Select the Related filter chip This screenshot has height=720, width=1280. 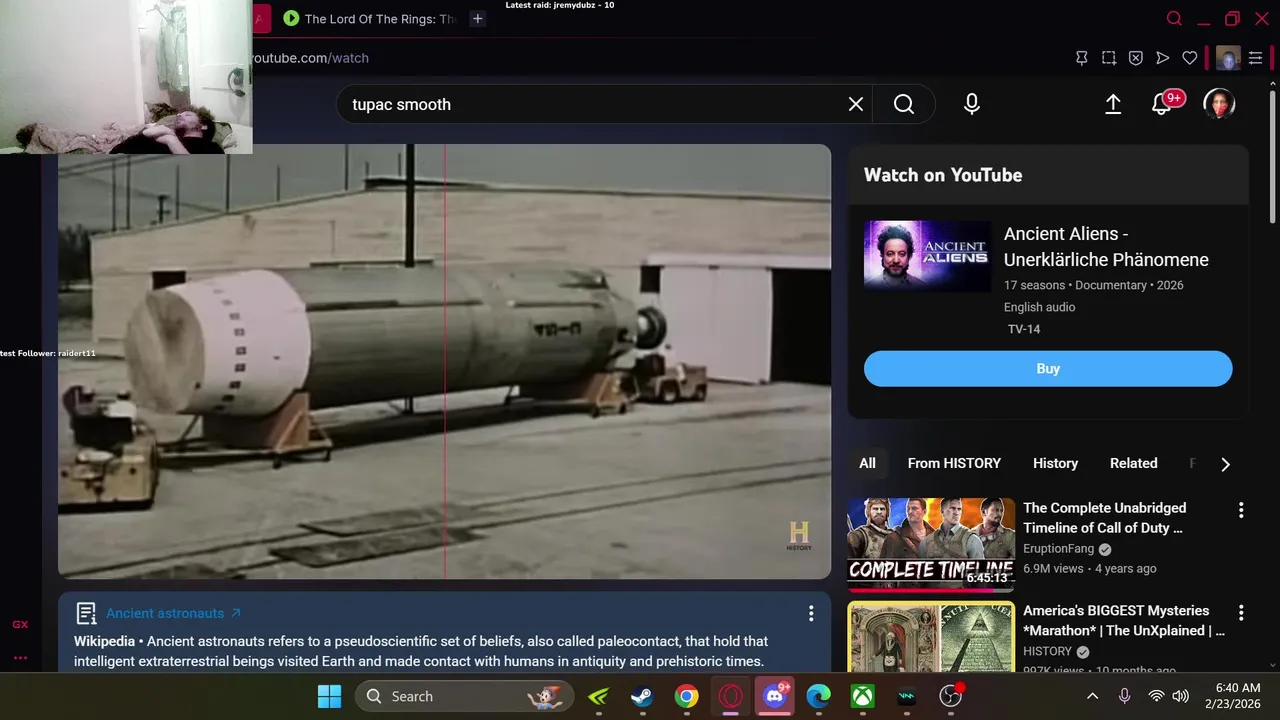click(x=1133, y=463)
